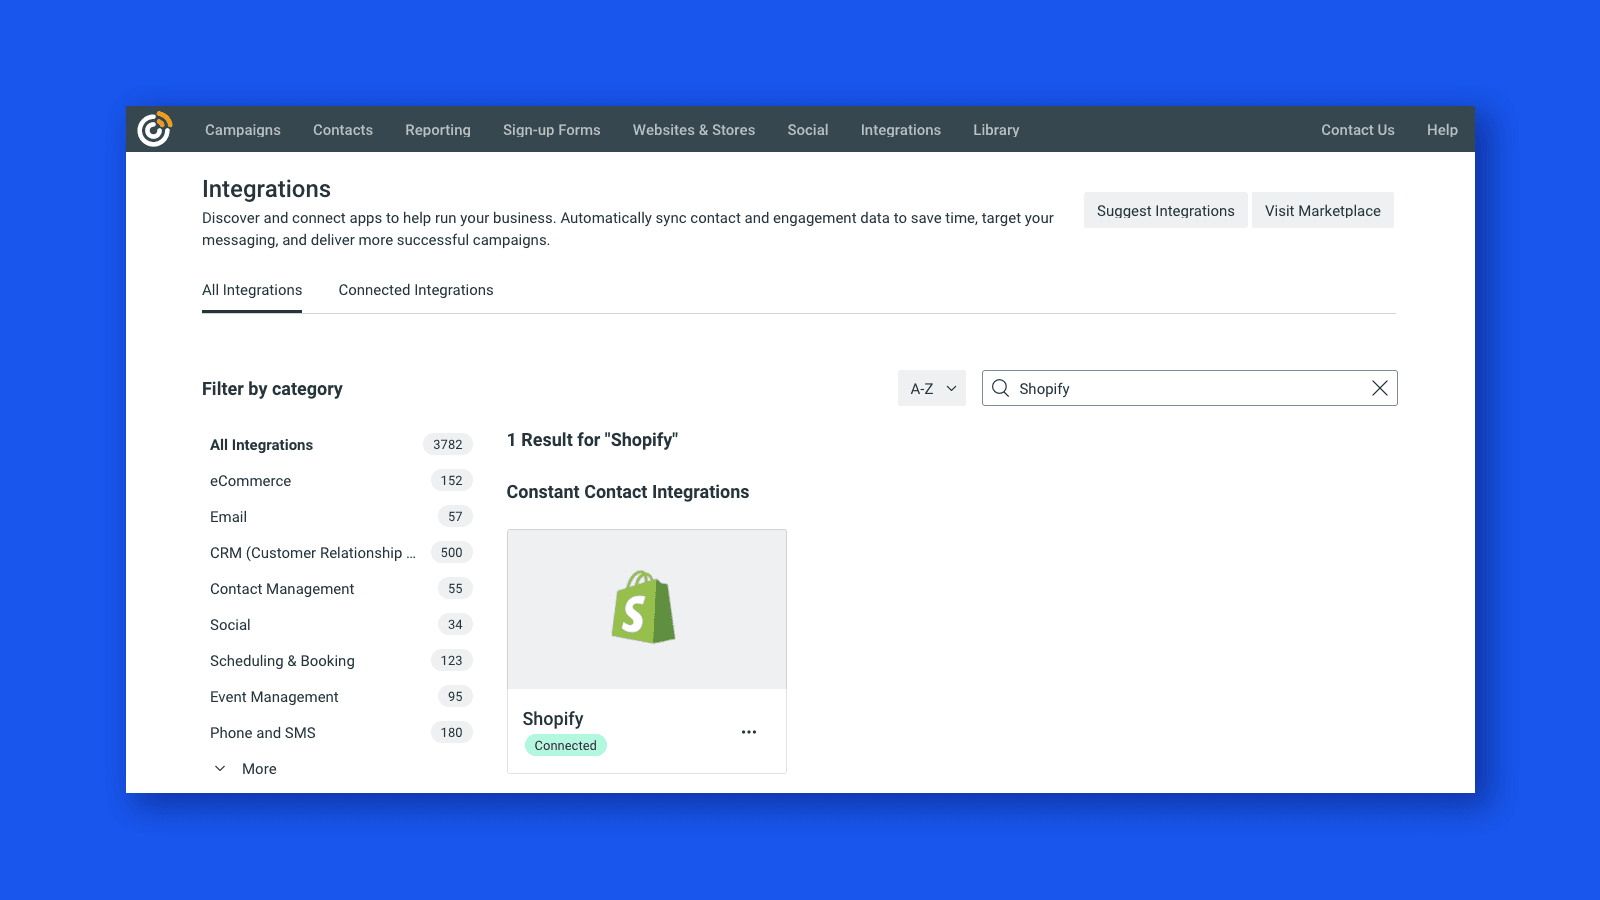Select the Shopify logo thumbnail
This screenshot has height=900, width=1600.
(x=646, y=608)
